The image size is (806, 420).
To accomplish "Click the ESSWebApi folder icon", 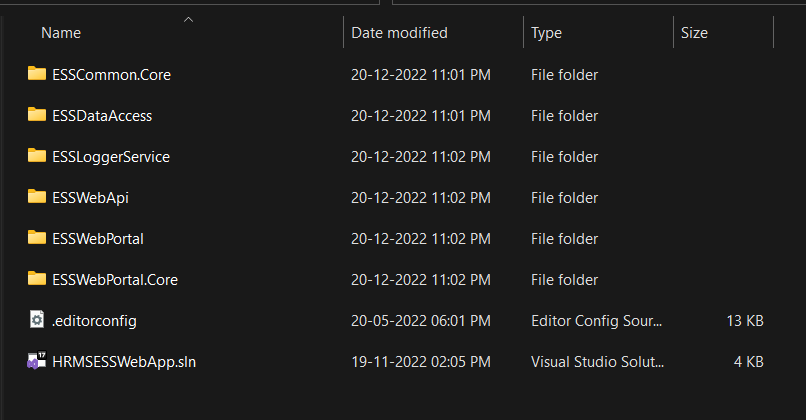I will tap(36, 197).
